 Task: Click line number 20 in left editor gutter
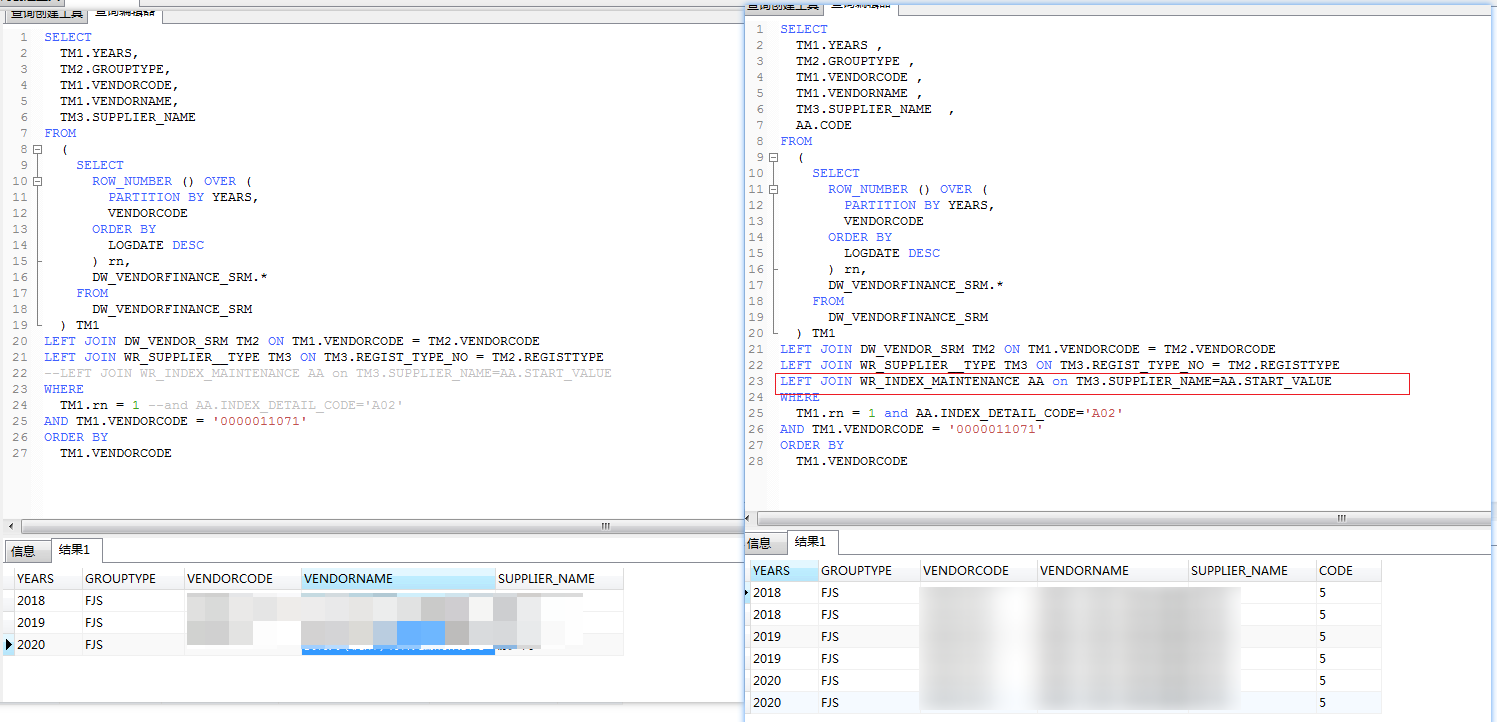(x=20, y=341)
